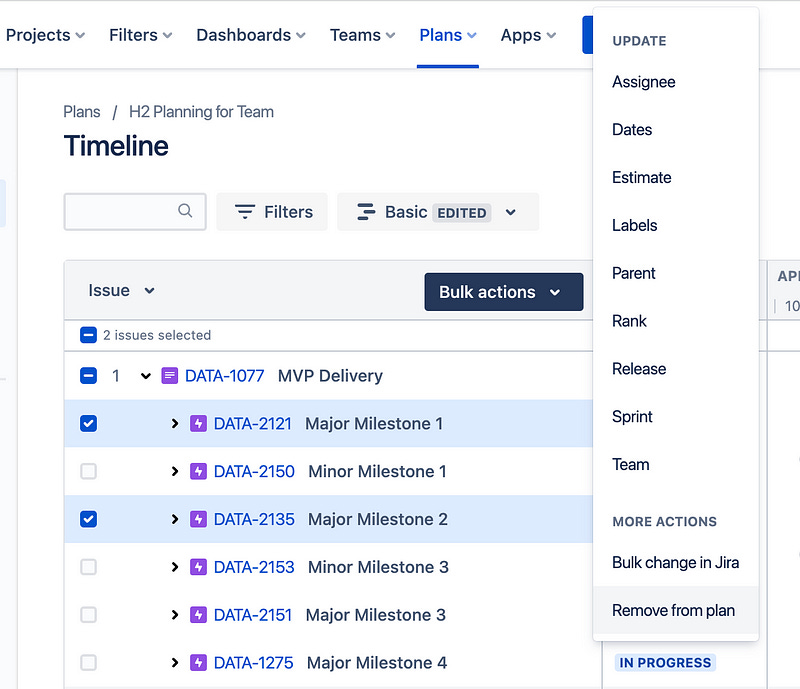Screen dimensions: 800x689
Task: Uncheck Major Milestone 1 checkbox
Action: tap(88, 424)
